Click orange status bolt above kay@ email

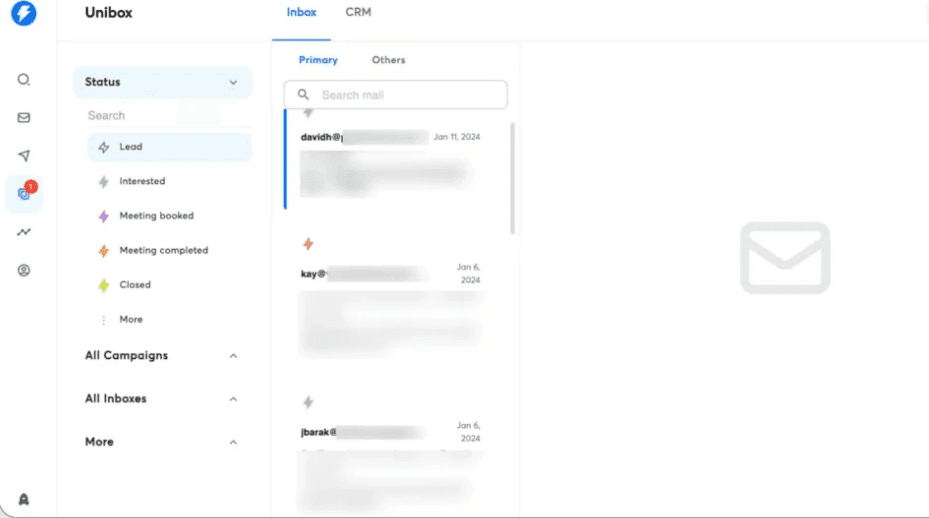pos(308,244)
